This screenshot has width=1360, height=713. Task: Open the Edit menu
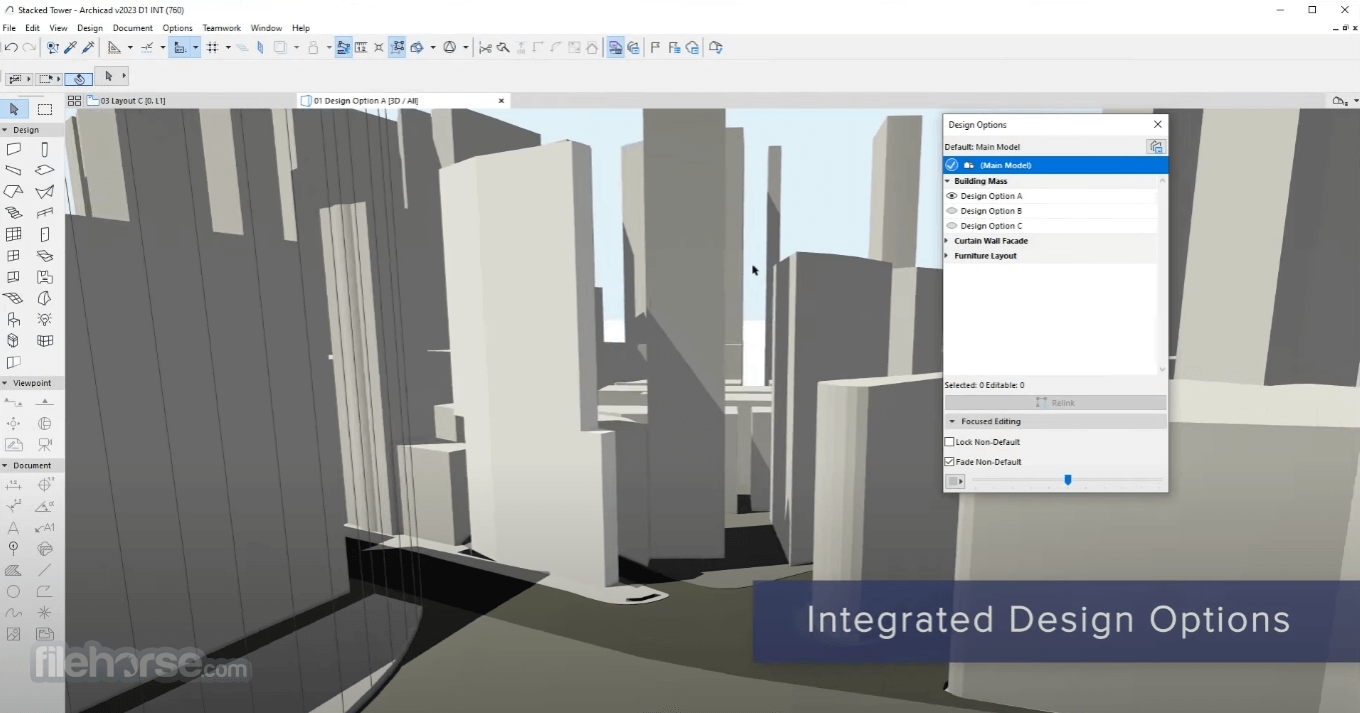click(x=33, y=28)
